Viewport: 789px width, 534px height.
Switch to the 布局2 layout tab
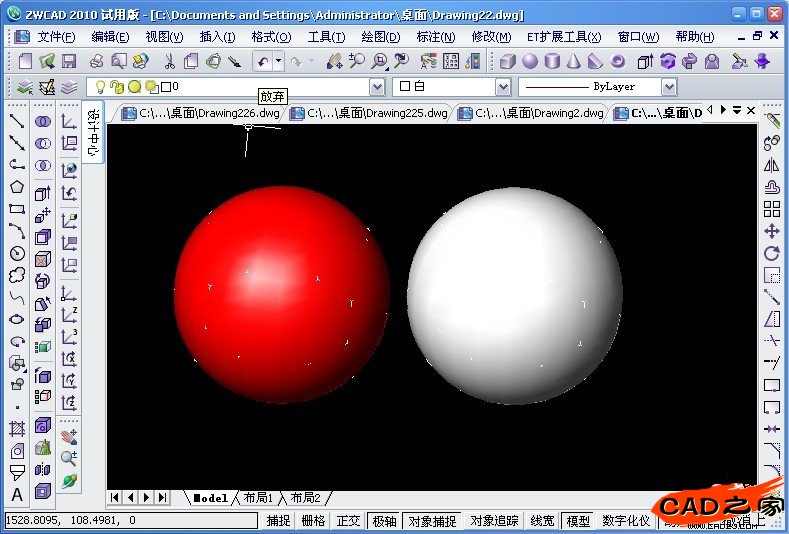(305, 498)
